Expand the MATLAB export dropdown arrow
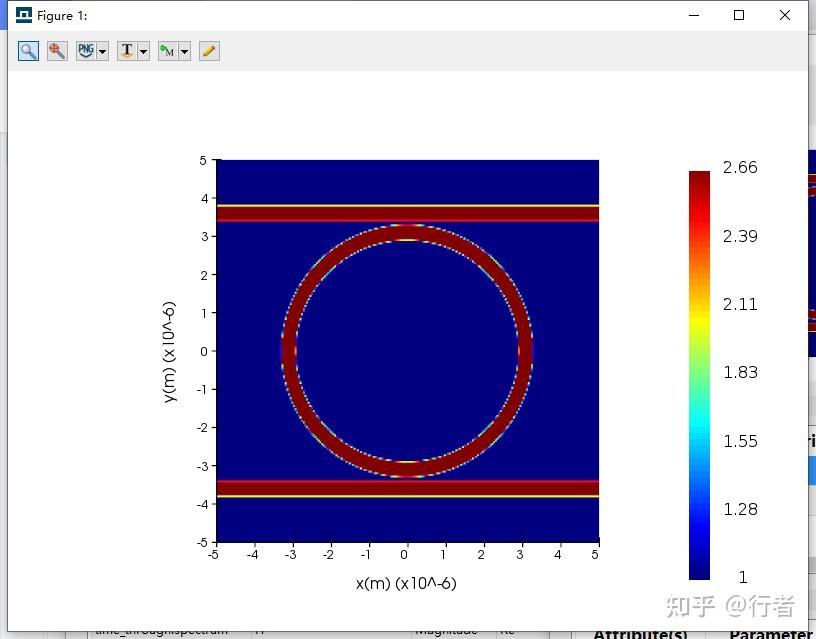816x639 pixels. (184, 51)
